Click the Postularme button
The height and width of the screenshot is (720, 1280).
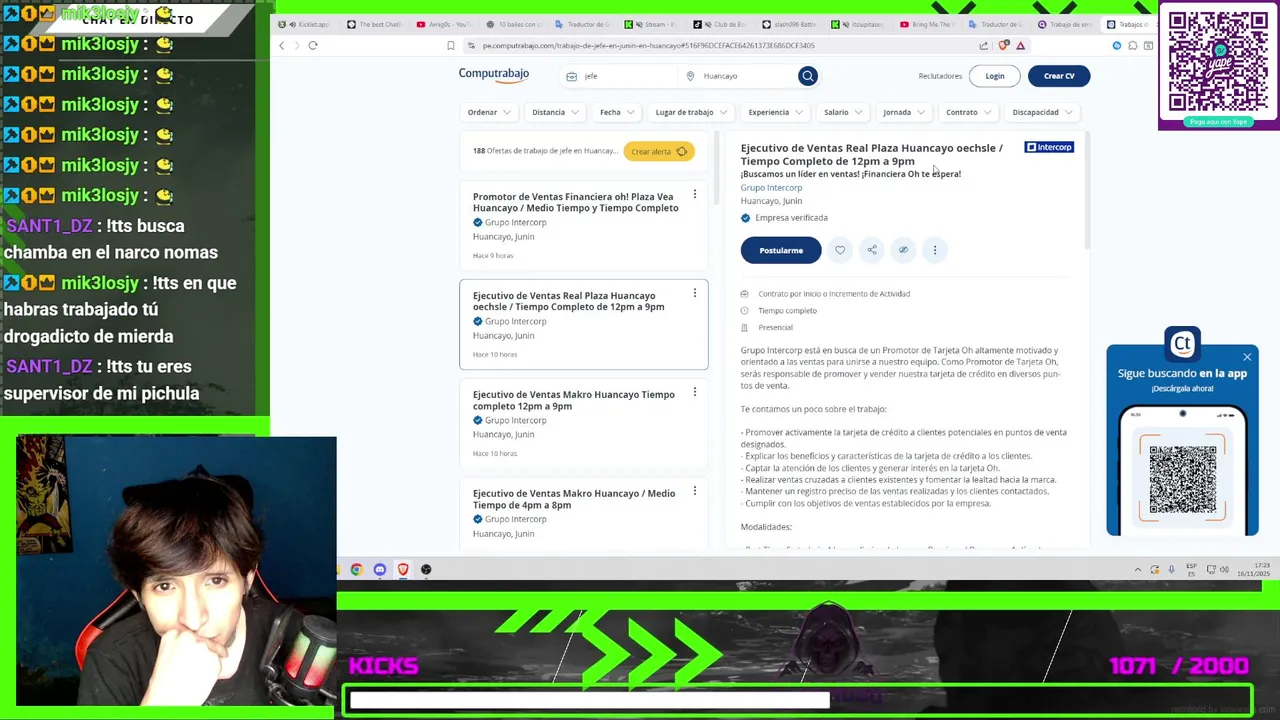click(x=781, y=250)
